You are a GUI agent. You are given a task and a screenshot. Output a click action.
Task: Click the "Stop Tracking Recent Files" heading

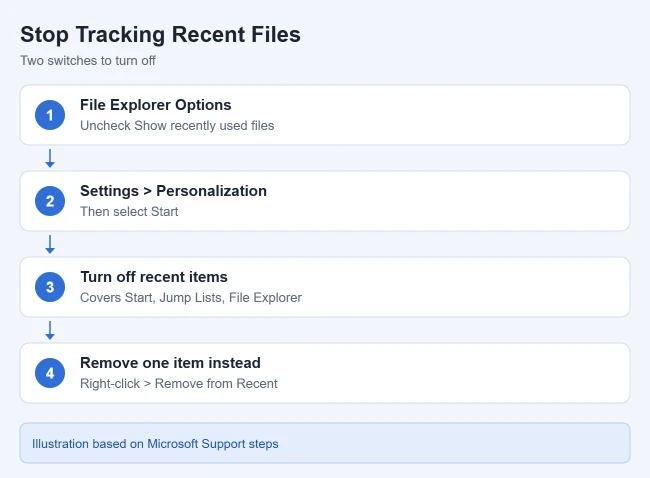click(x=160, y=35)
